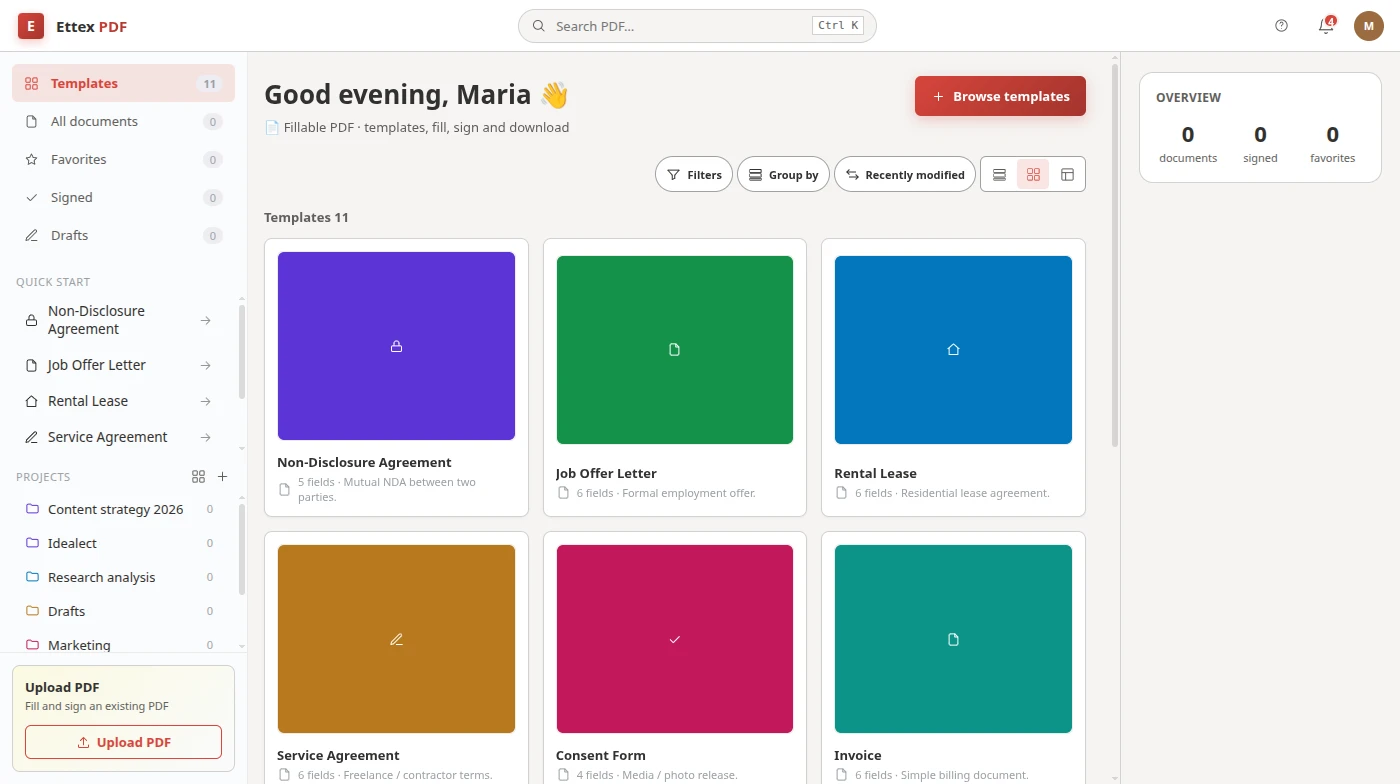Click the Service Agreement card title
This screenshot has width=1400, height=784.
click(338, 755)
